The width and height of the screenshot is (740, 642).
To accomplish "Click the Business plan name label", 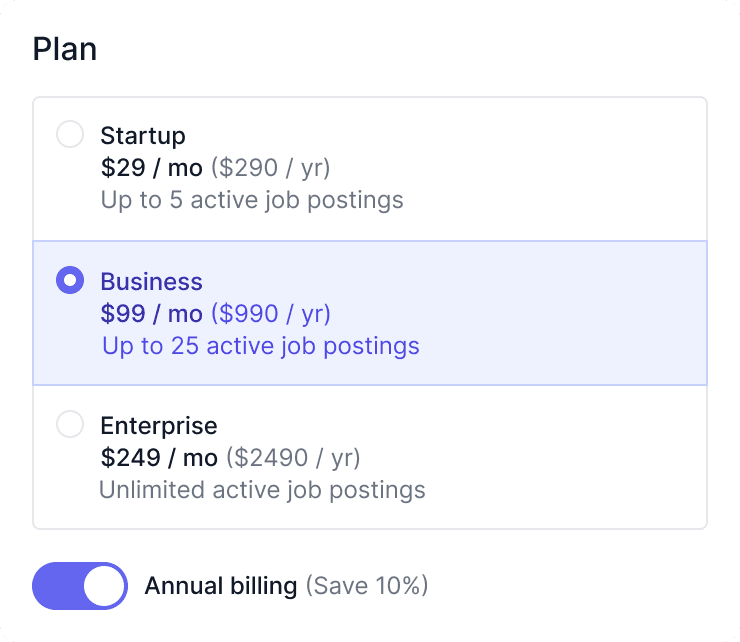I will pyautogui.click(x=151, y=281).
